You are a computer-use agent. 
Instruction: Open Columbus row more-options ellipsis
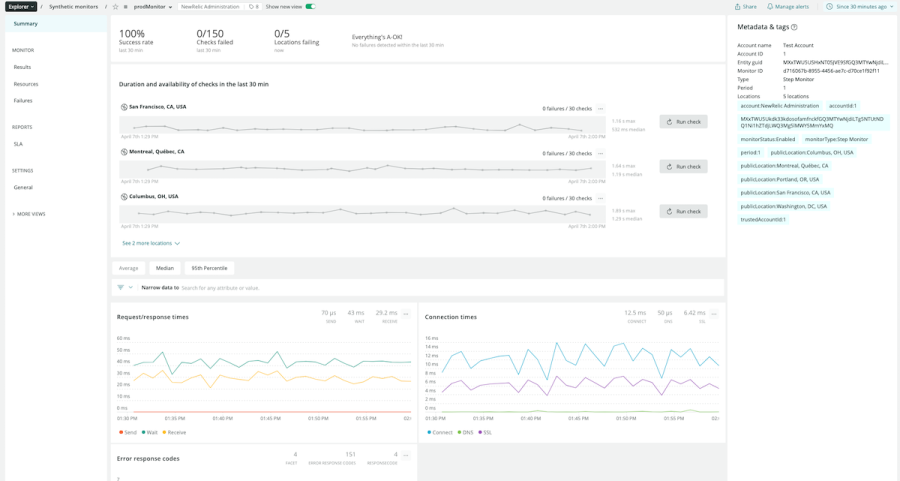(600, 198)
